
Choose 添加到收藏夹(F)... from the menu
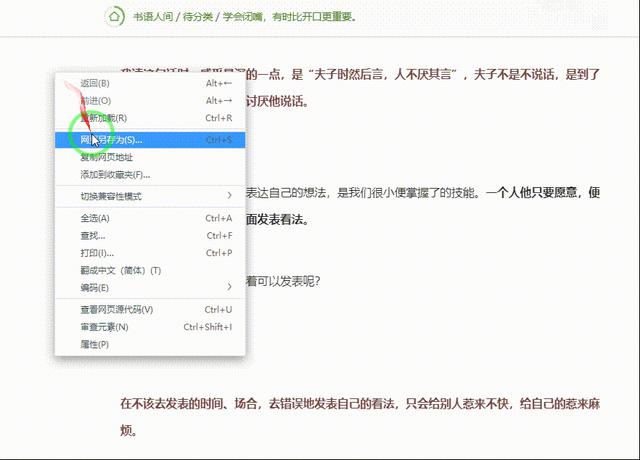tap(150, 175)
